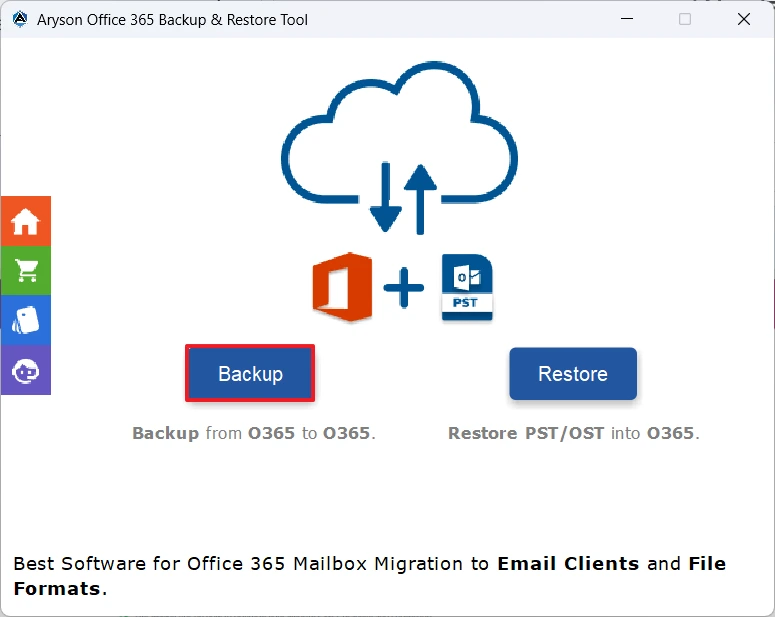
Task: Click the blue tags sidebar icon
Action: pos(26,320)
